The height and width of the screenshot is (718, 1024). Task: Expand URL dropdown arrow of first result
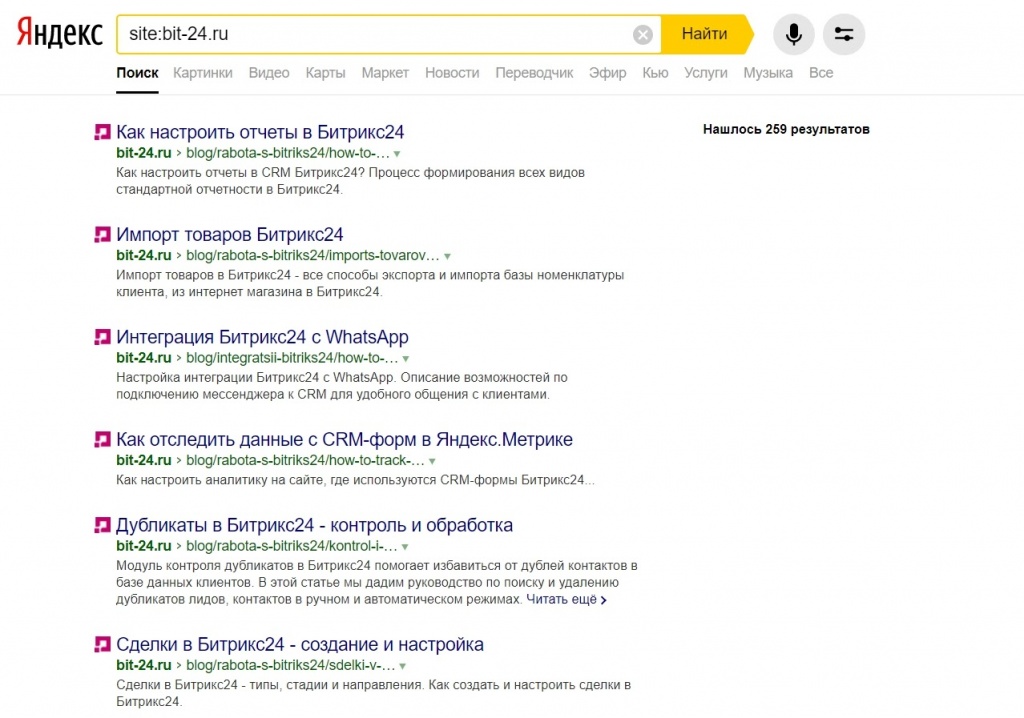point(397,154)
